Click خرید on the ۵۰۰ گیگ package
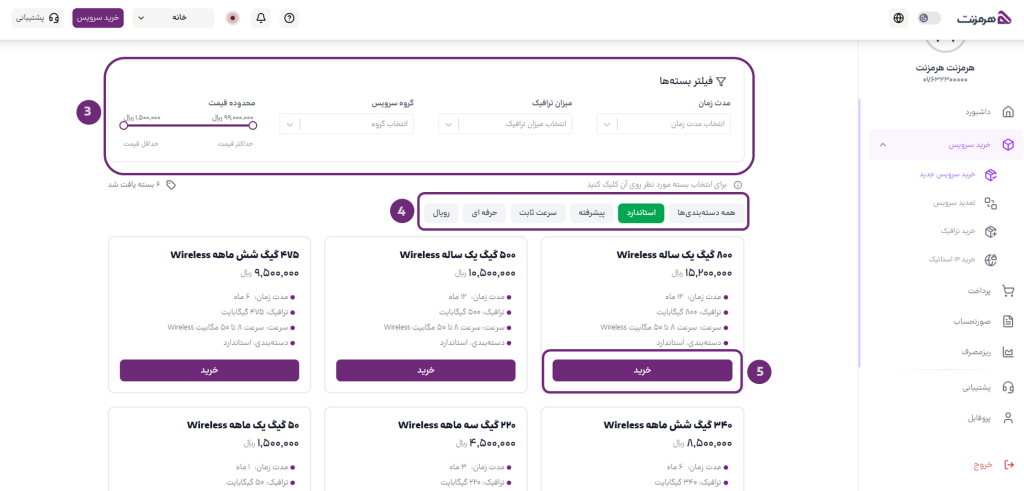 426,370
